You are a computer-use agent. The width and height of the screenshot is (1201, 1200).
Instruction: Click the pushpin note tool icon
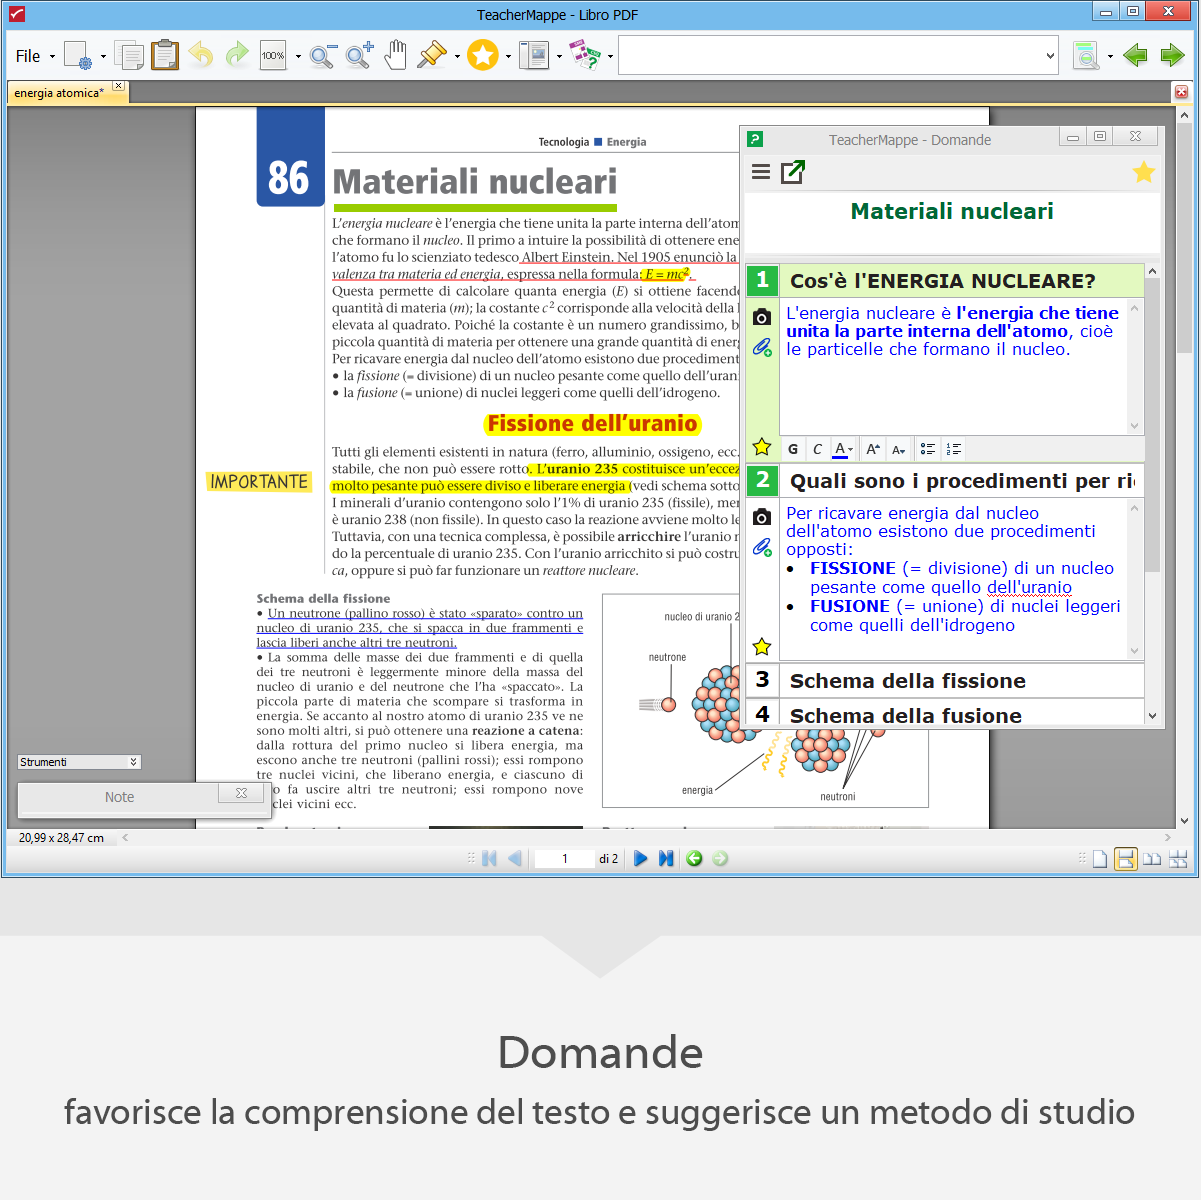pyautogui.click(x=432, y=55)
